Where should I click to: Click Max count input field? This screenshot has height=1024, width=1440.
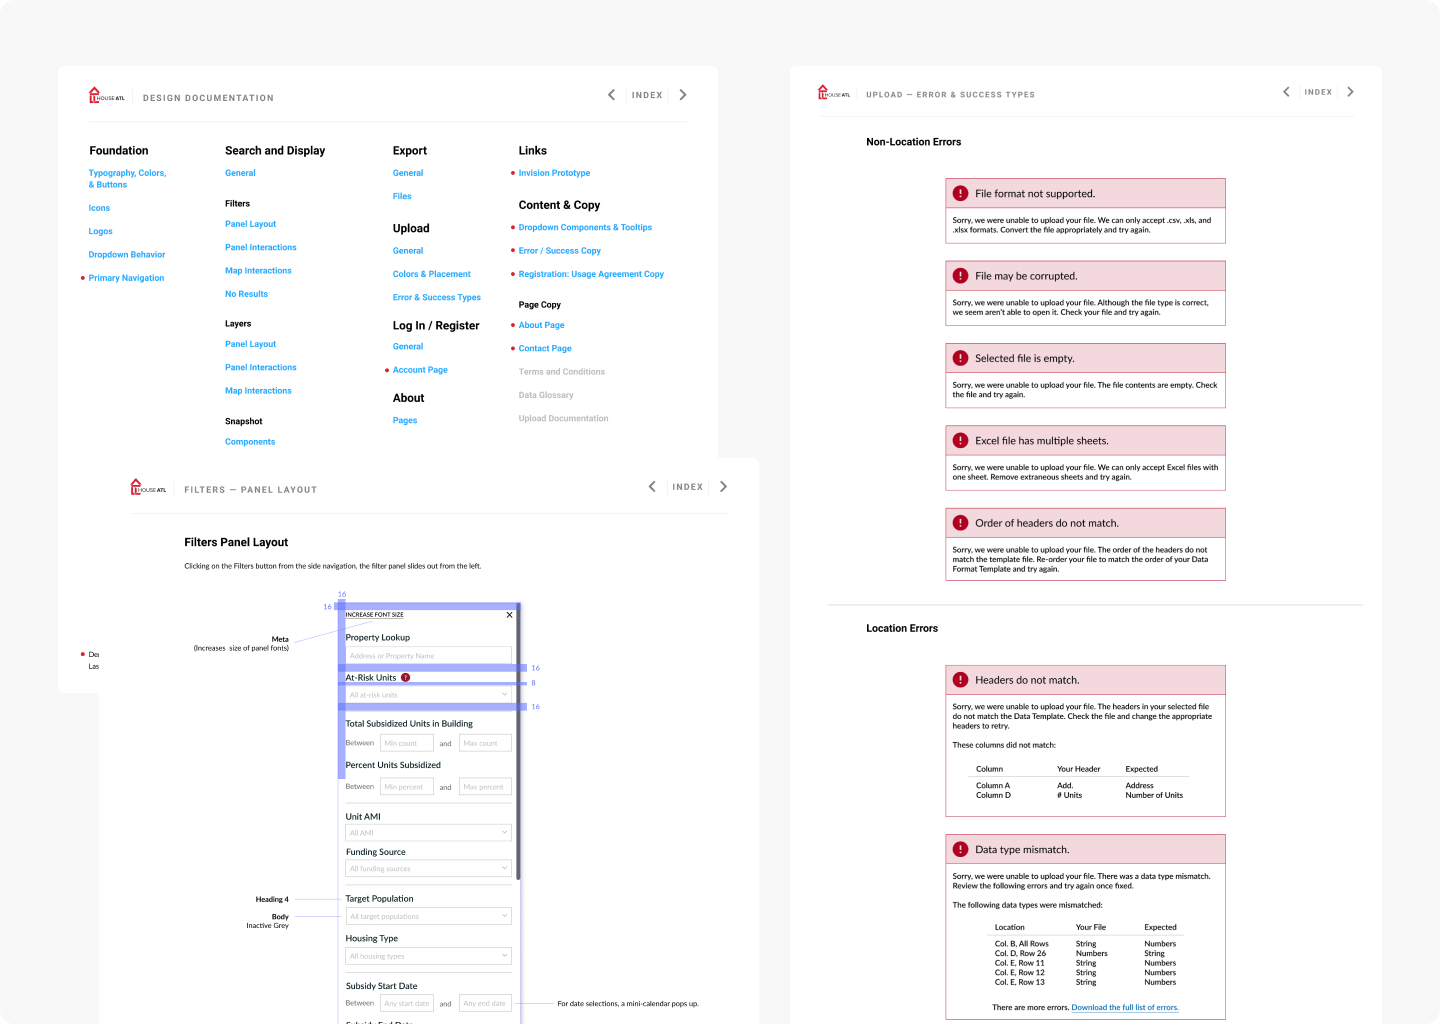(x=486, y=743)
